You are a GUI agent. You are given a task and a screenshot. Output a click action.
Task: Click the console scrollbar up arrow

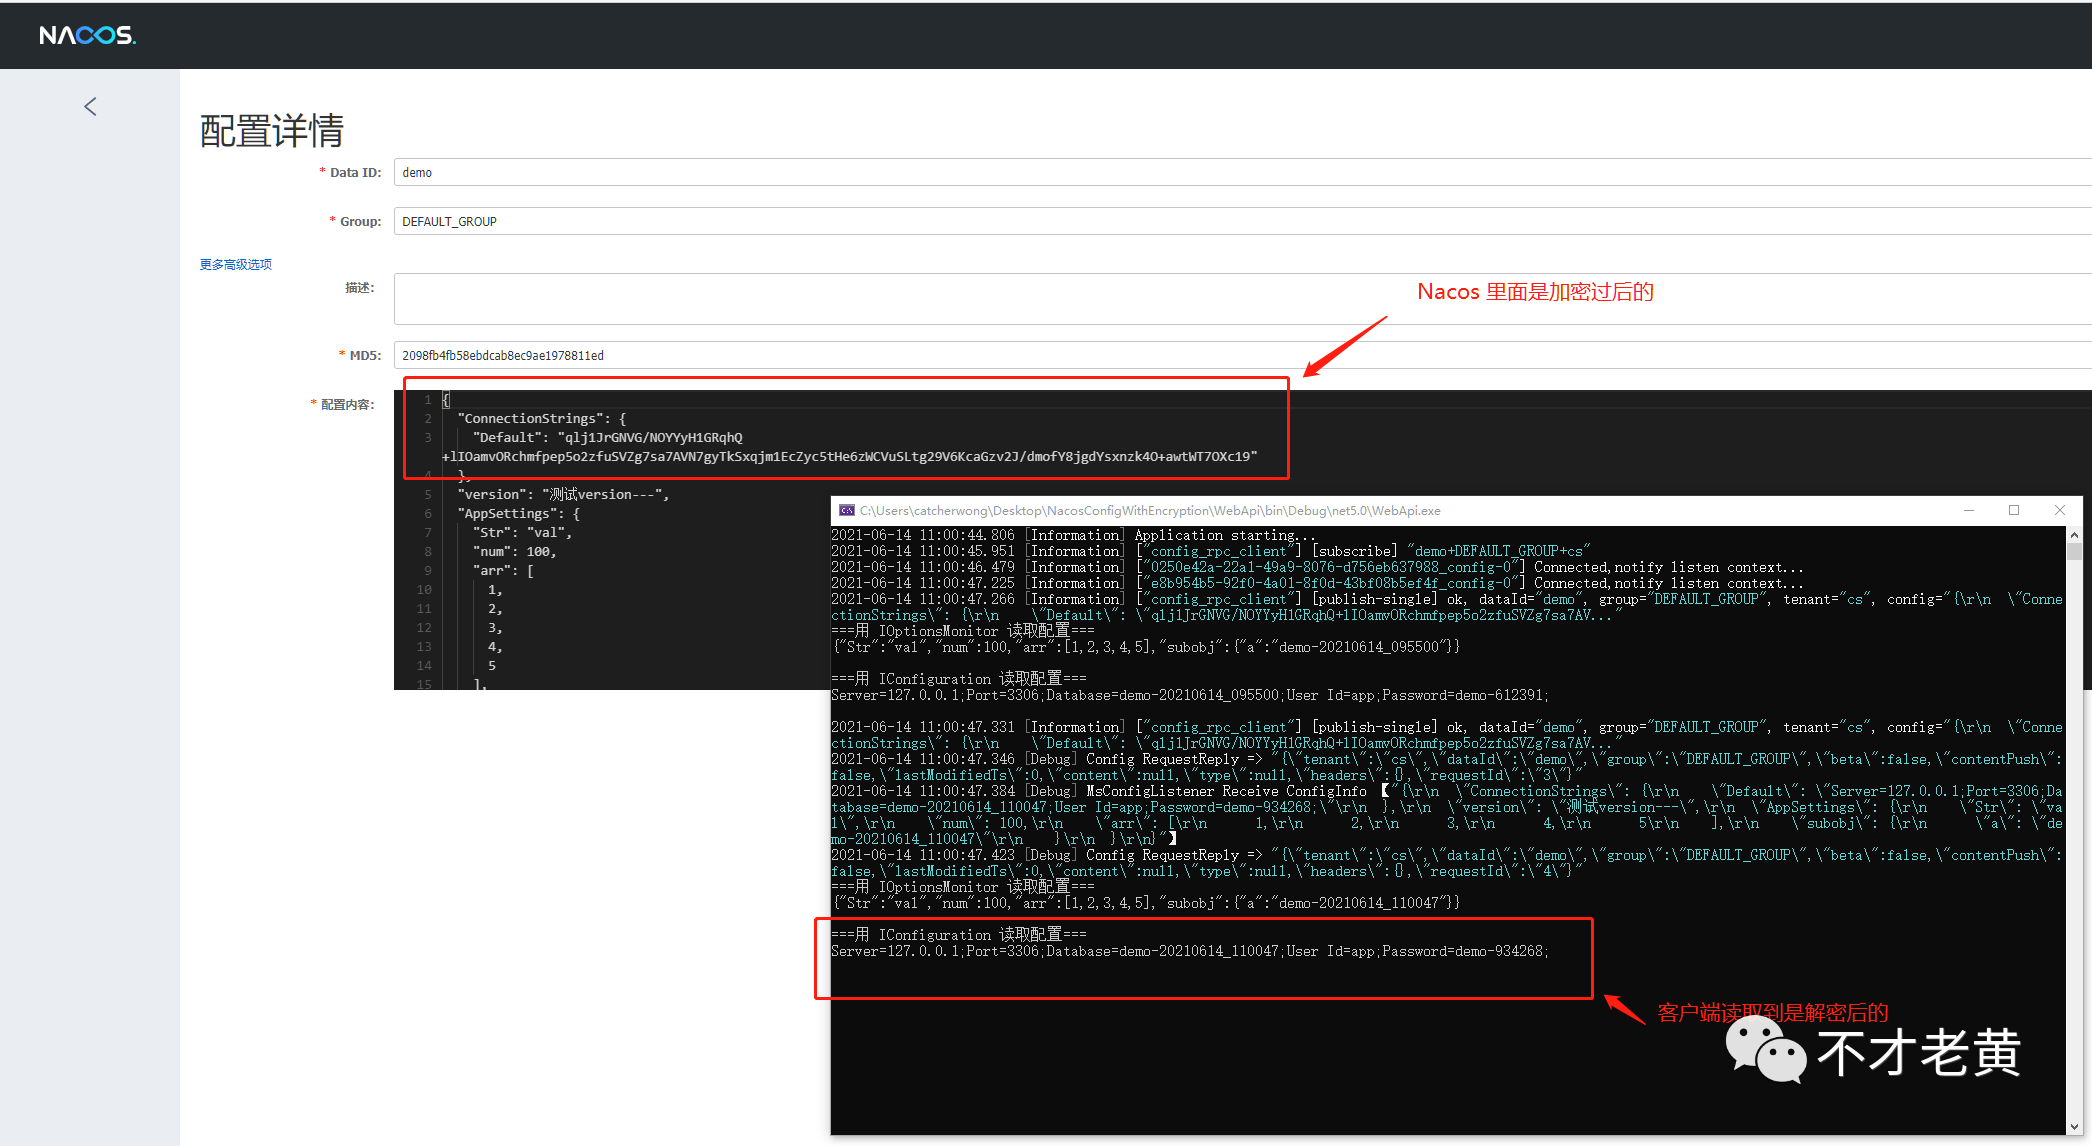click(2074, 535)
